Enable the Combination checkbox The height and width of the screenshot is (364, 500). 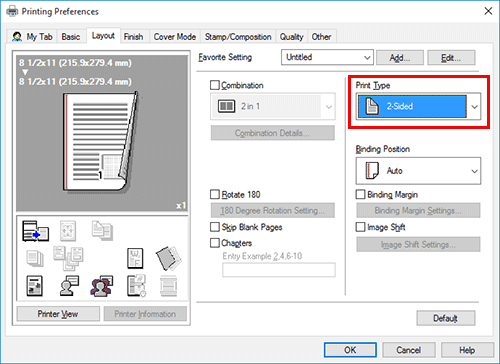tap(215, 85)
